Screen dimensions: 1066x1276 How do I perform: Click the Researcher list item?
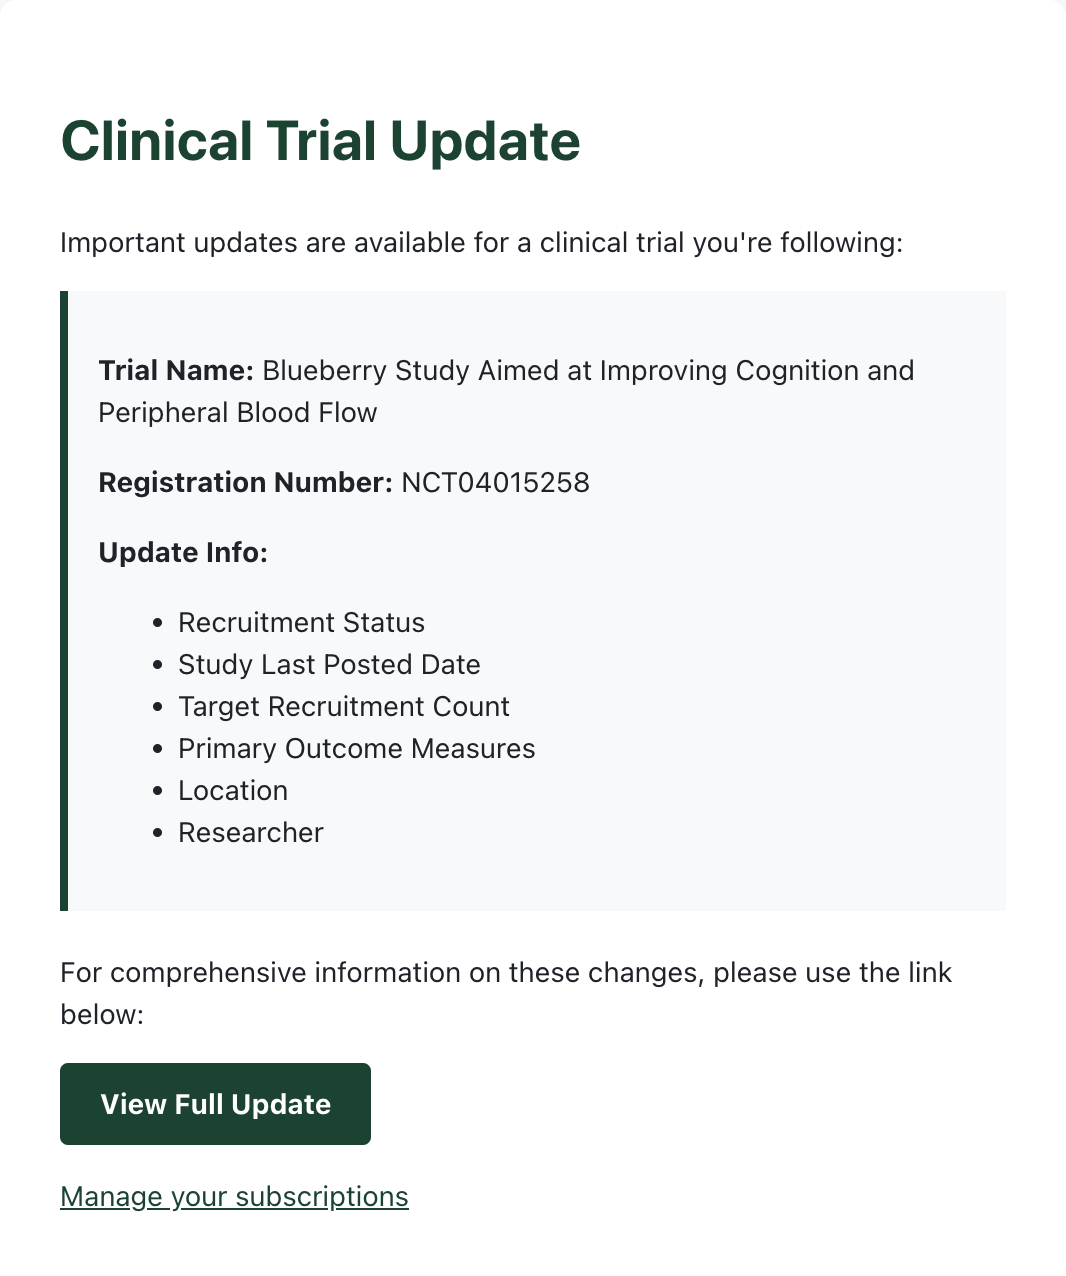click(x=251, y=833)
